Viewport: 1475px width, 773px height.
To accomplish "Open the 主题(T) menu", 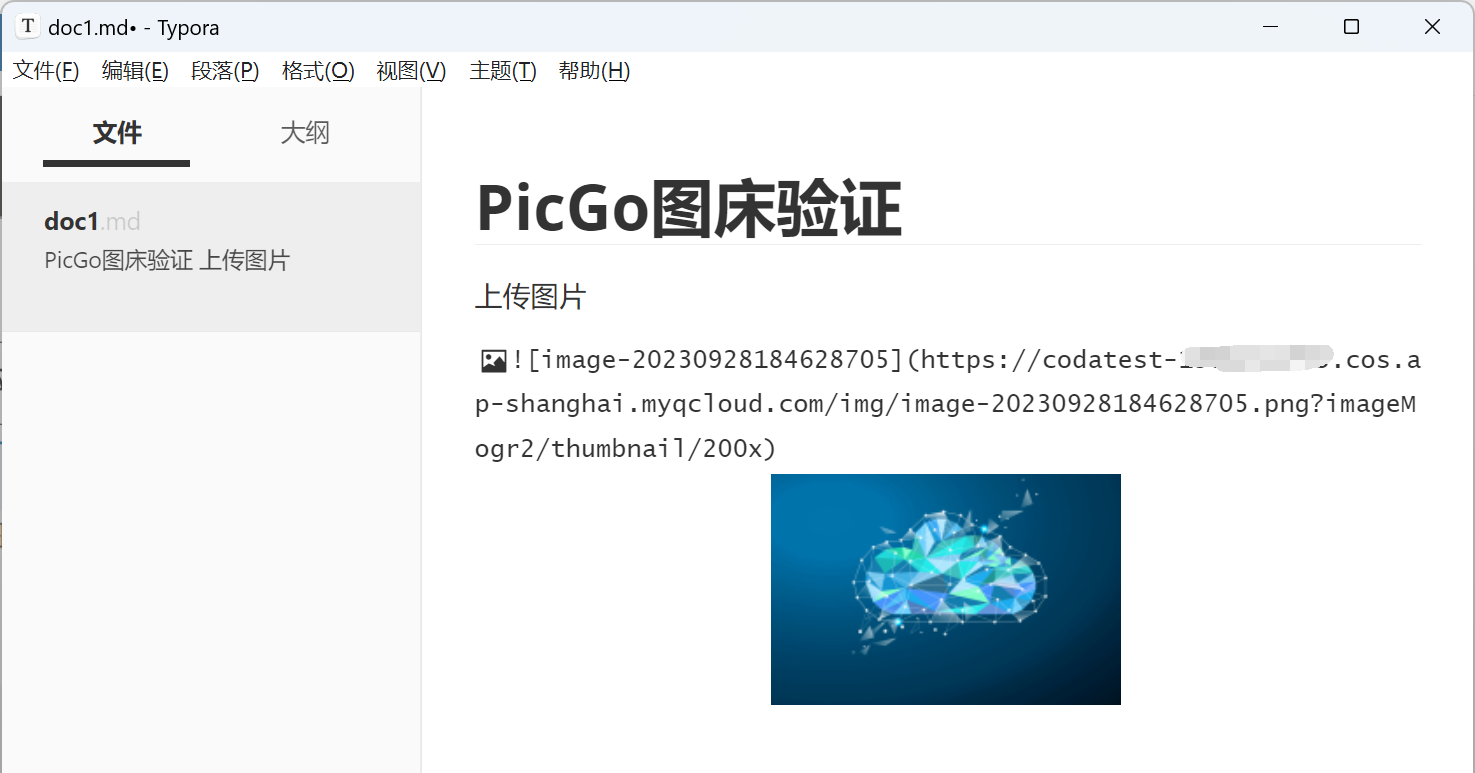I will pos(503,71).
